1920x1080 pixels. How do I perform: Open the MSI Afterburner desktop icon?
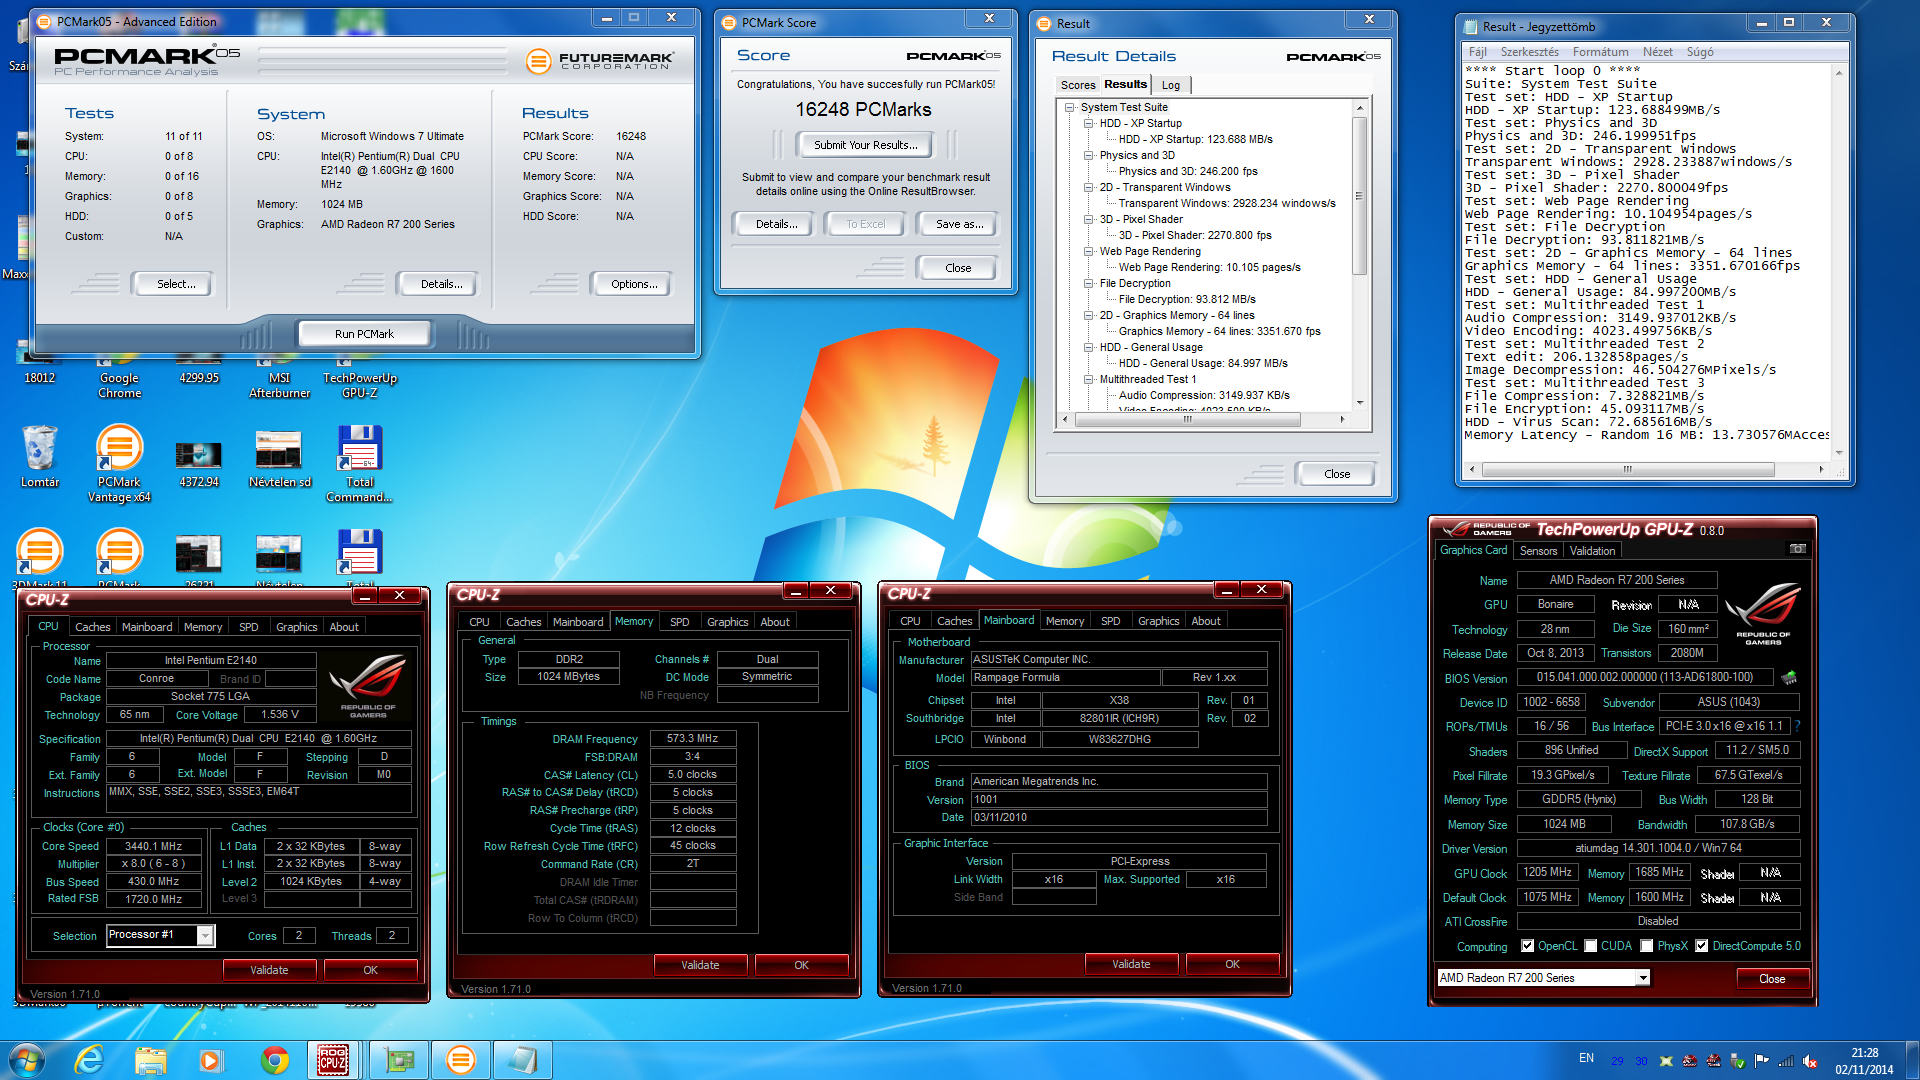279,378
